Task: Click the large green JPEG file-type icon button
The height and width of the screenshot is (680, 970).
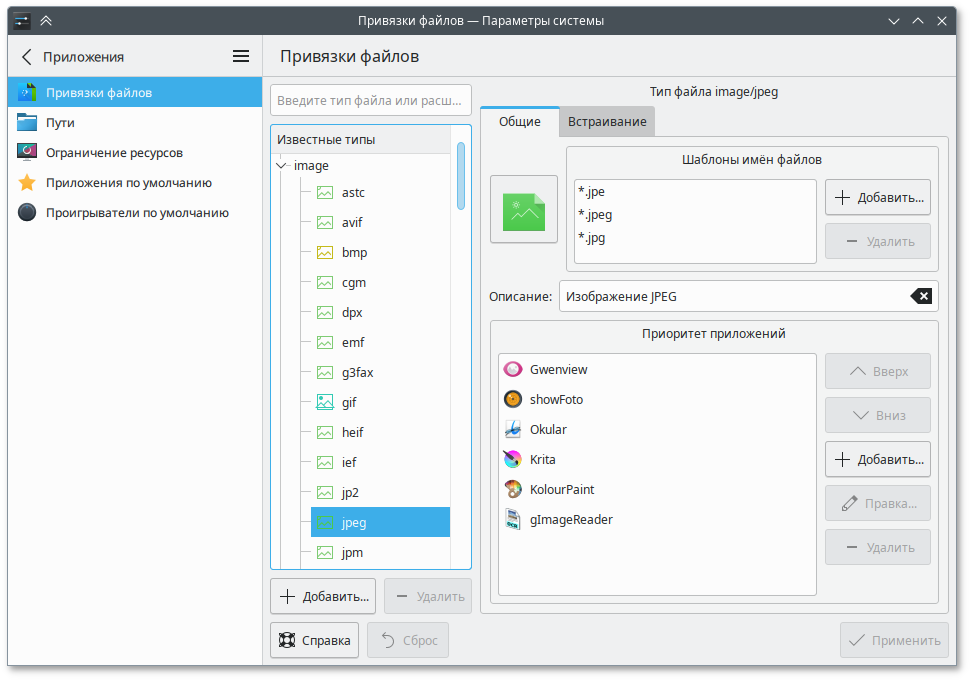Action: [524, 209]
